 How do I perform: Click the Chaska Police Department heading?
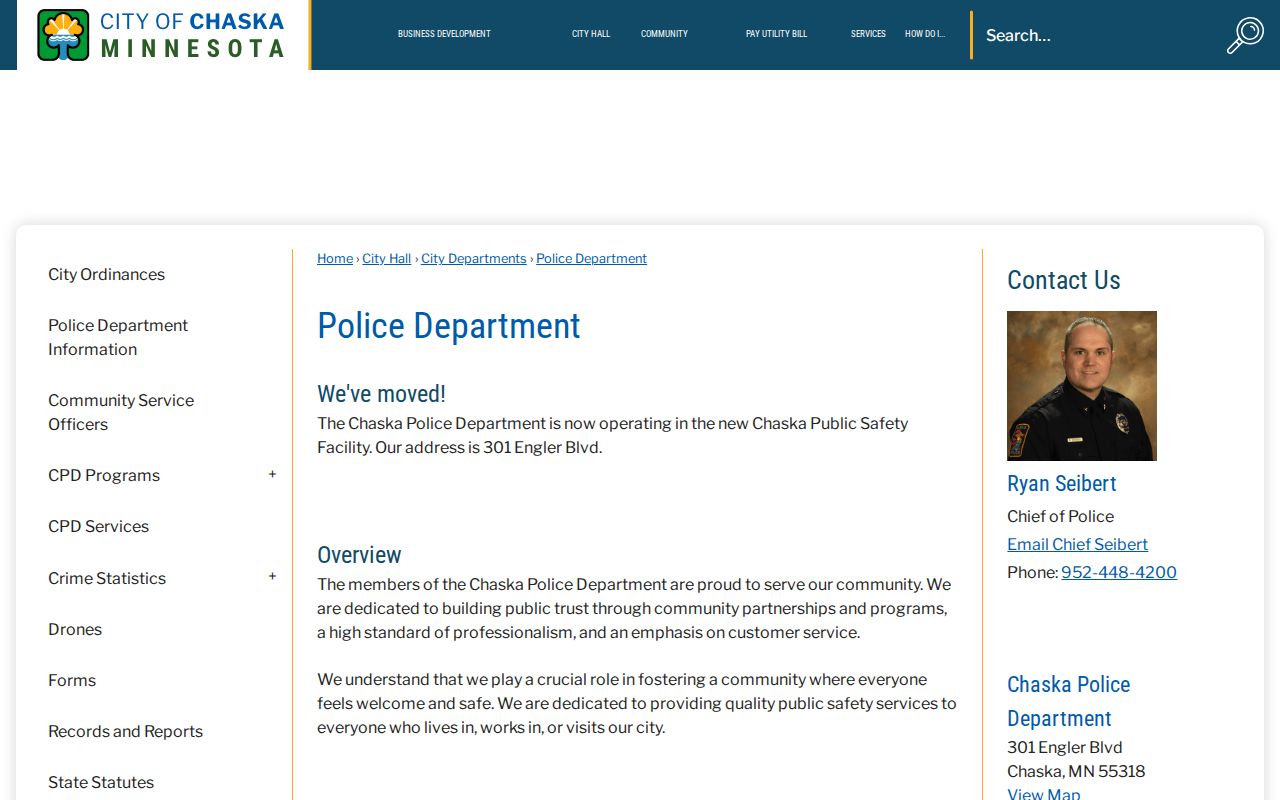tap(1069, 701)
